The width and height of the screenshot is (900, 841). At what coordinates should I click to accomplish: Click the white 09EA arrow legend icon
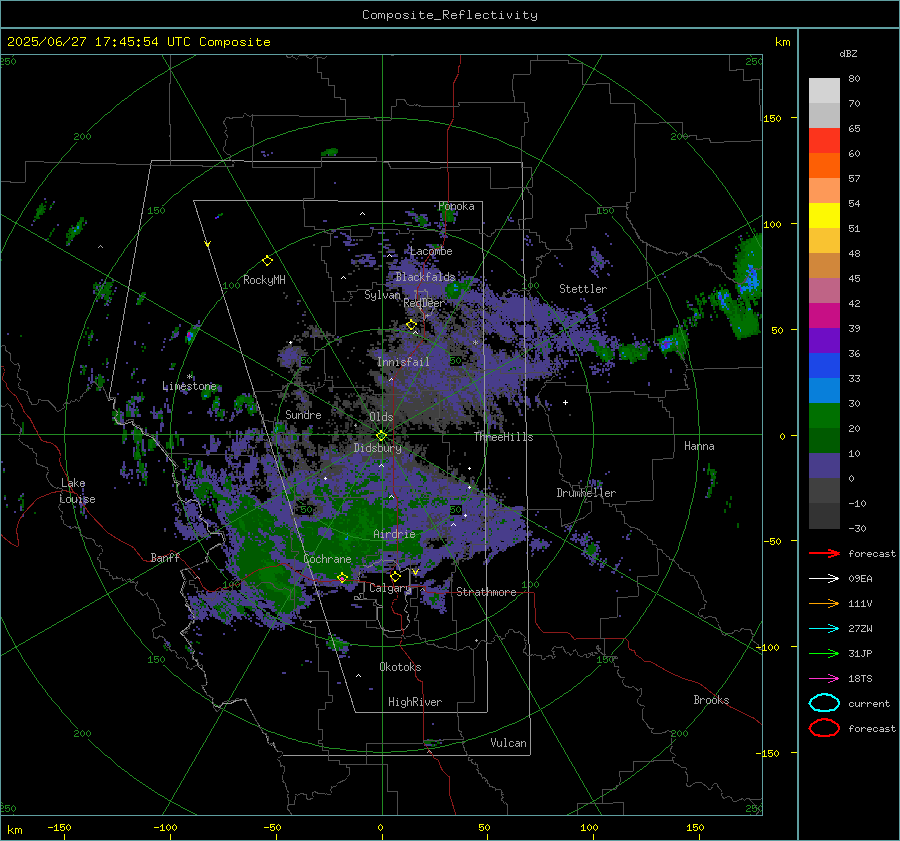tap(824, 579)
